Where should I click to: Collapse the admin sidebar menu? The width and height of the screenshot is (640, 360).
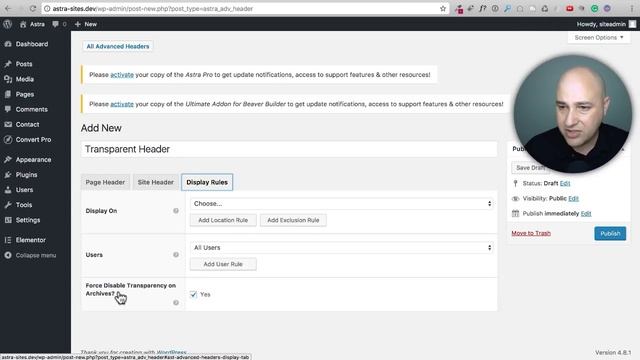click(x=30, y=255)
